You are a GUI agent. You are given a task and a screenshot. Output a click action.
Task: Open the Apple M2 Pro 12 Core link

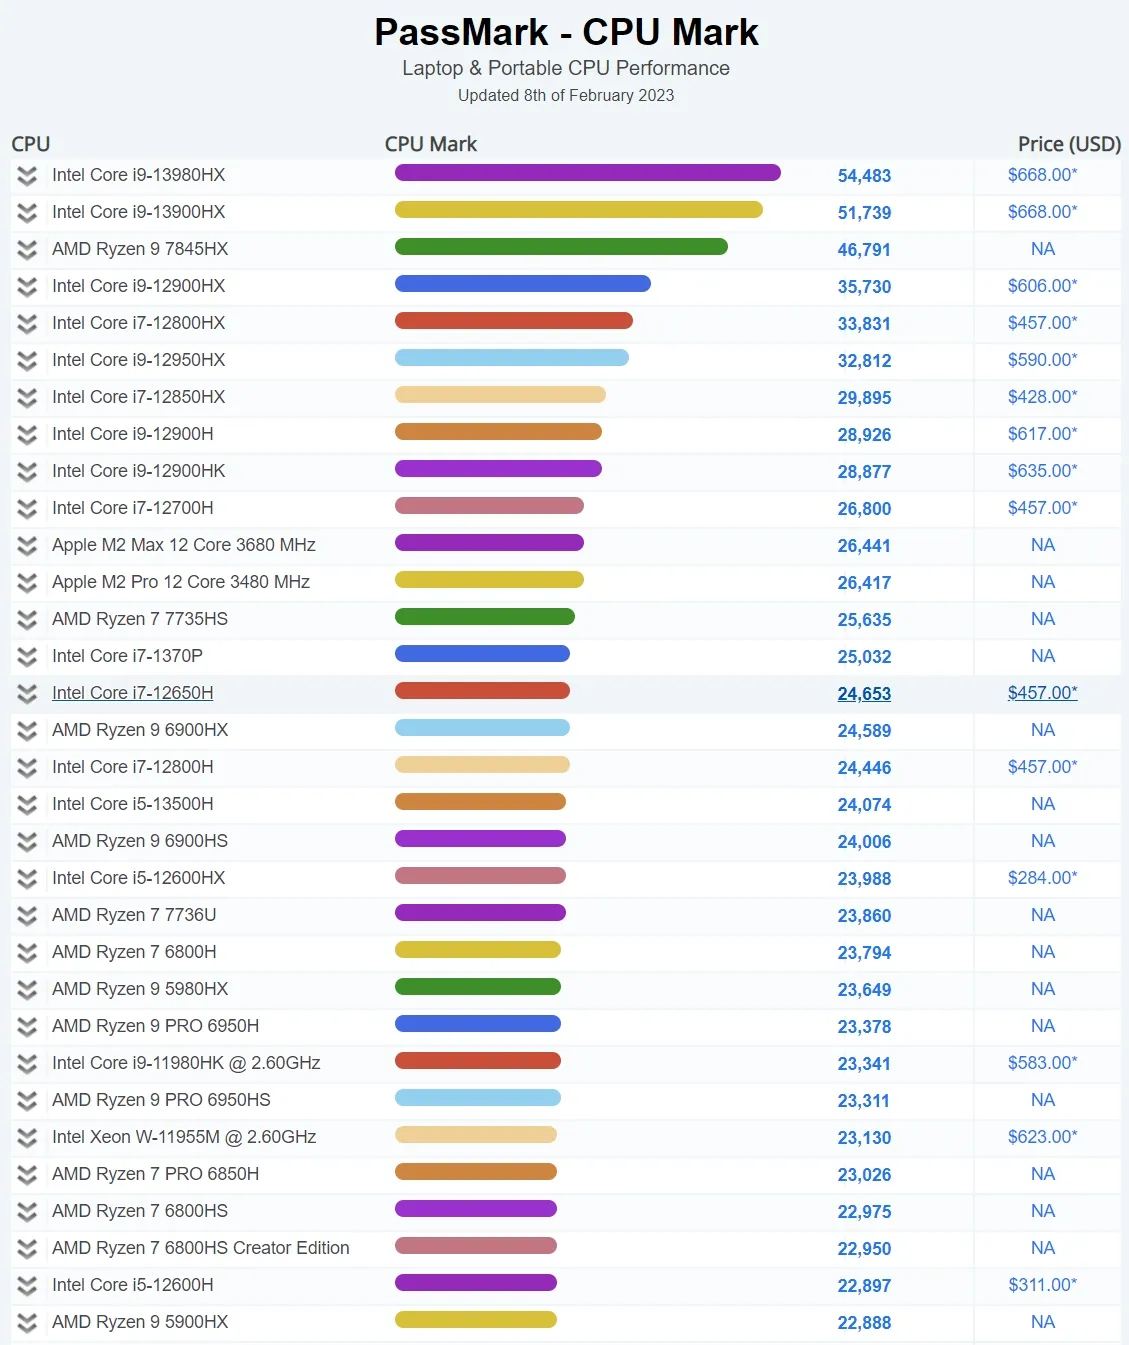(181, 582)
